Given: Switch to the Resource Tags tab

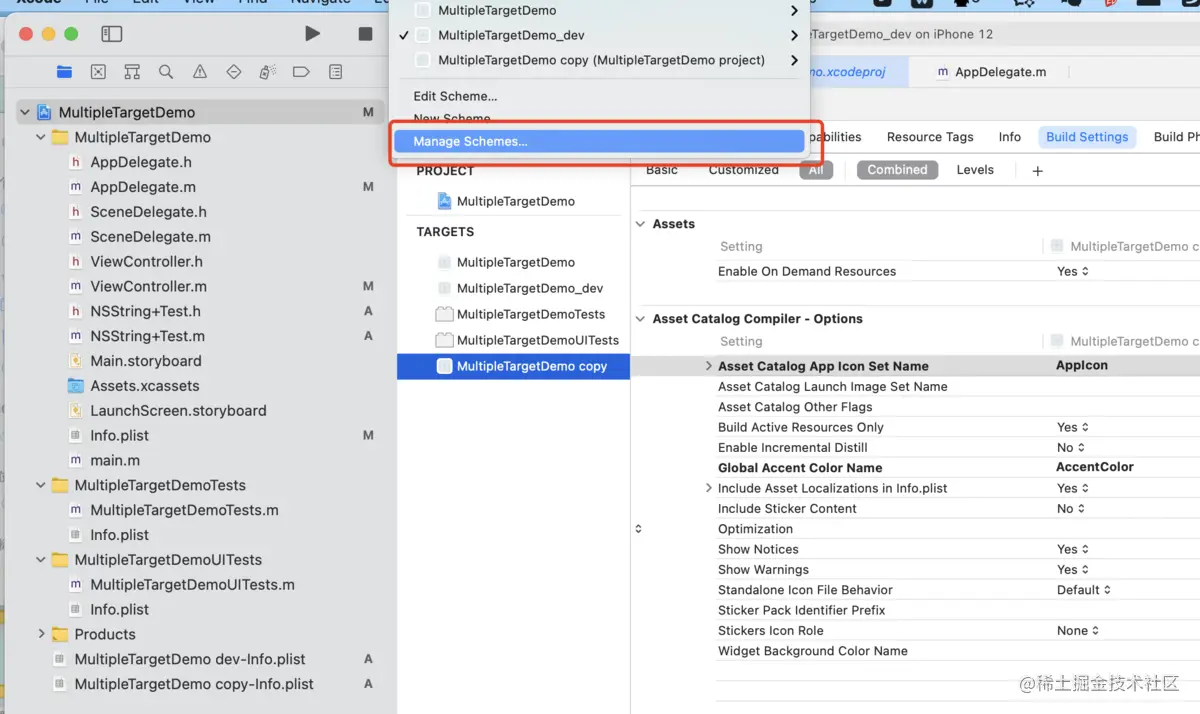Looking at the screenshot, I should 930,137.
